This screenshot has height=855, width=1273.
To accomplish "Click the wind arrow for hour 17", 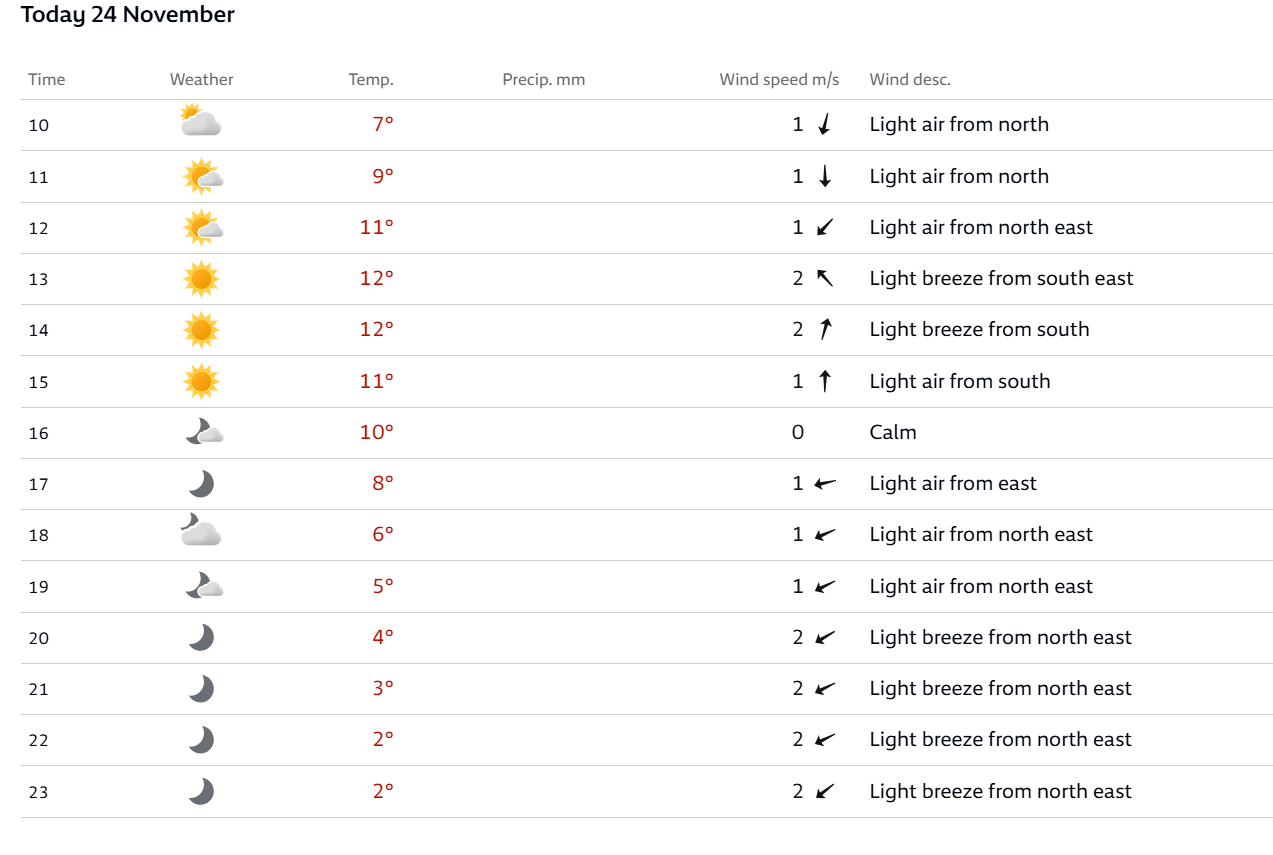I will tap(825, 484).
